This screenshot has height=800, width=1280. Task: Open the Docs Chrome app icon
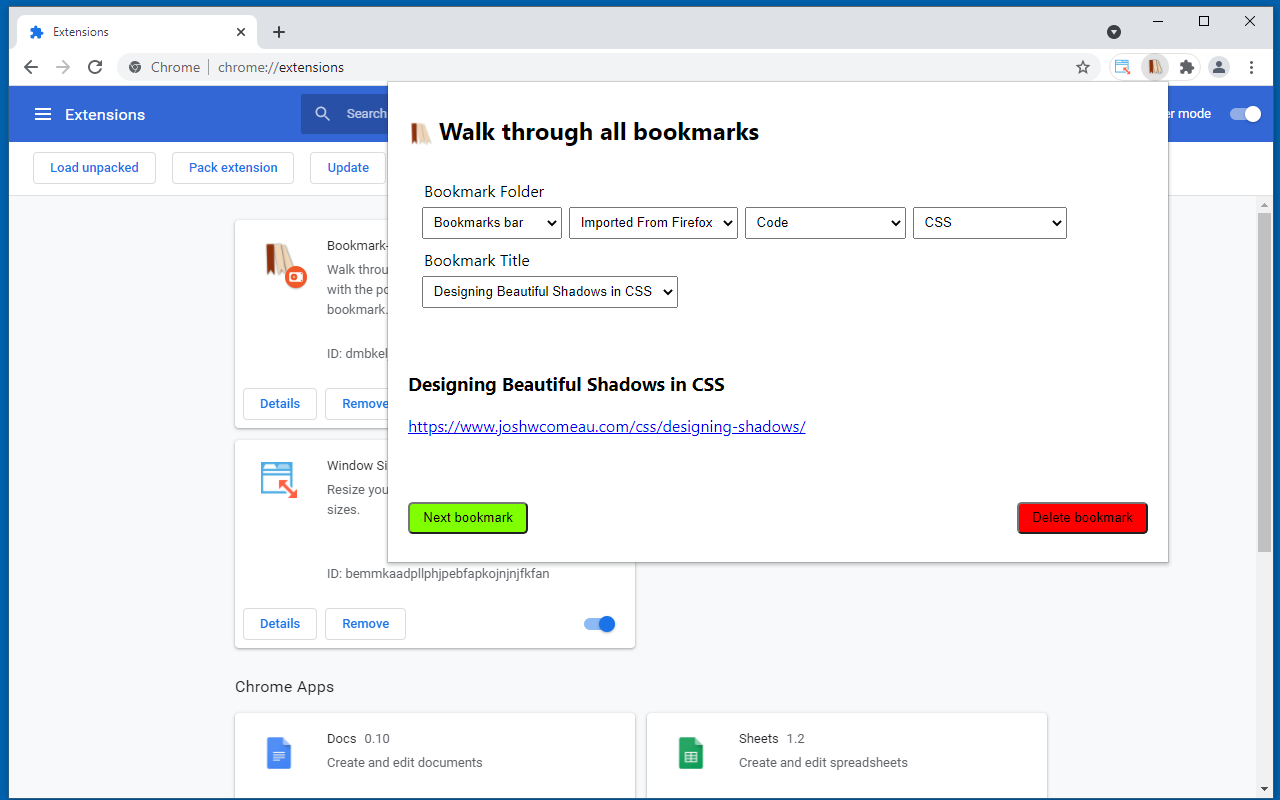pyautogui.click(x=278, y=753)
